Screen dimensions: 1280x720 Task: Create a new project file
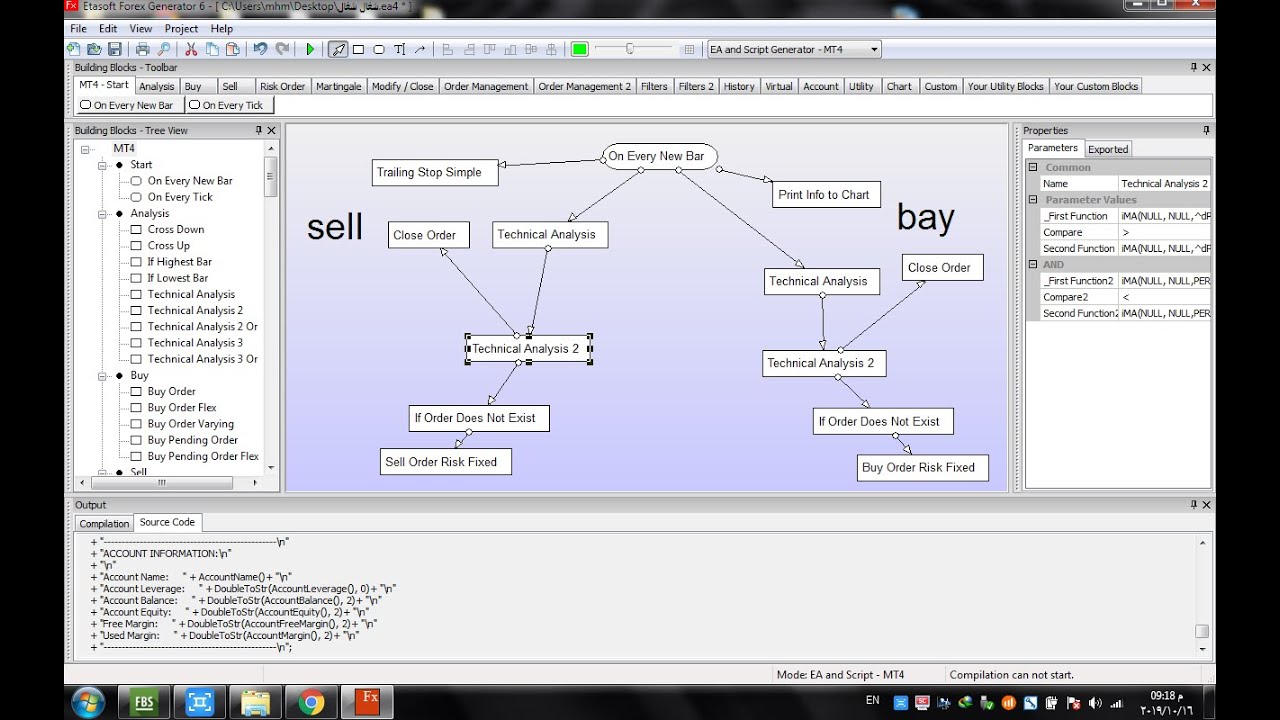tap(74, 49)
